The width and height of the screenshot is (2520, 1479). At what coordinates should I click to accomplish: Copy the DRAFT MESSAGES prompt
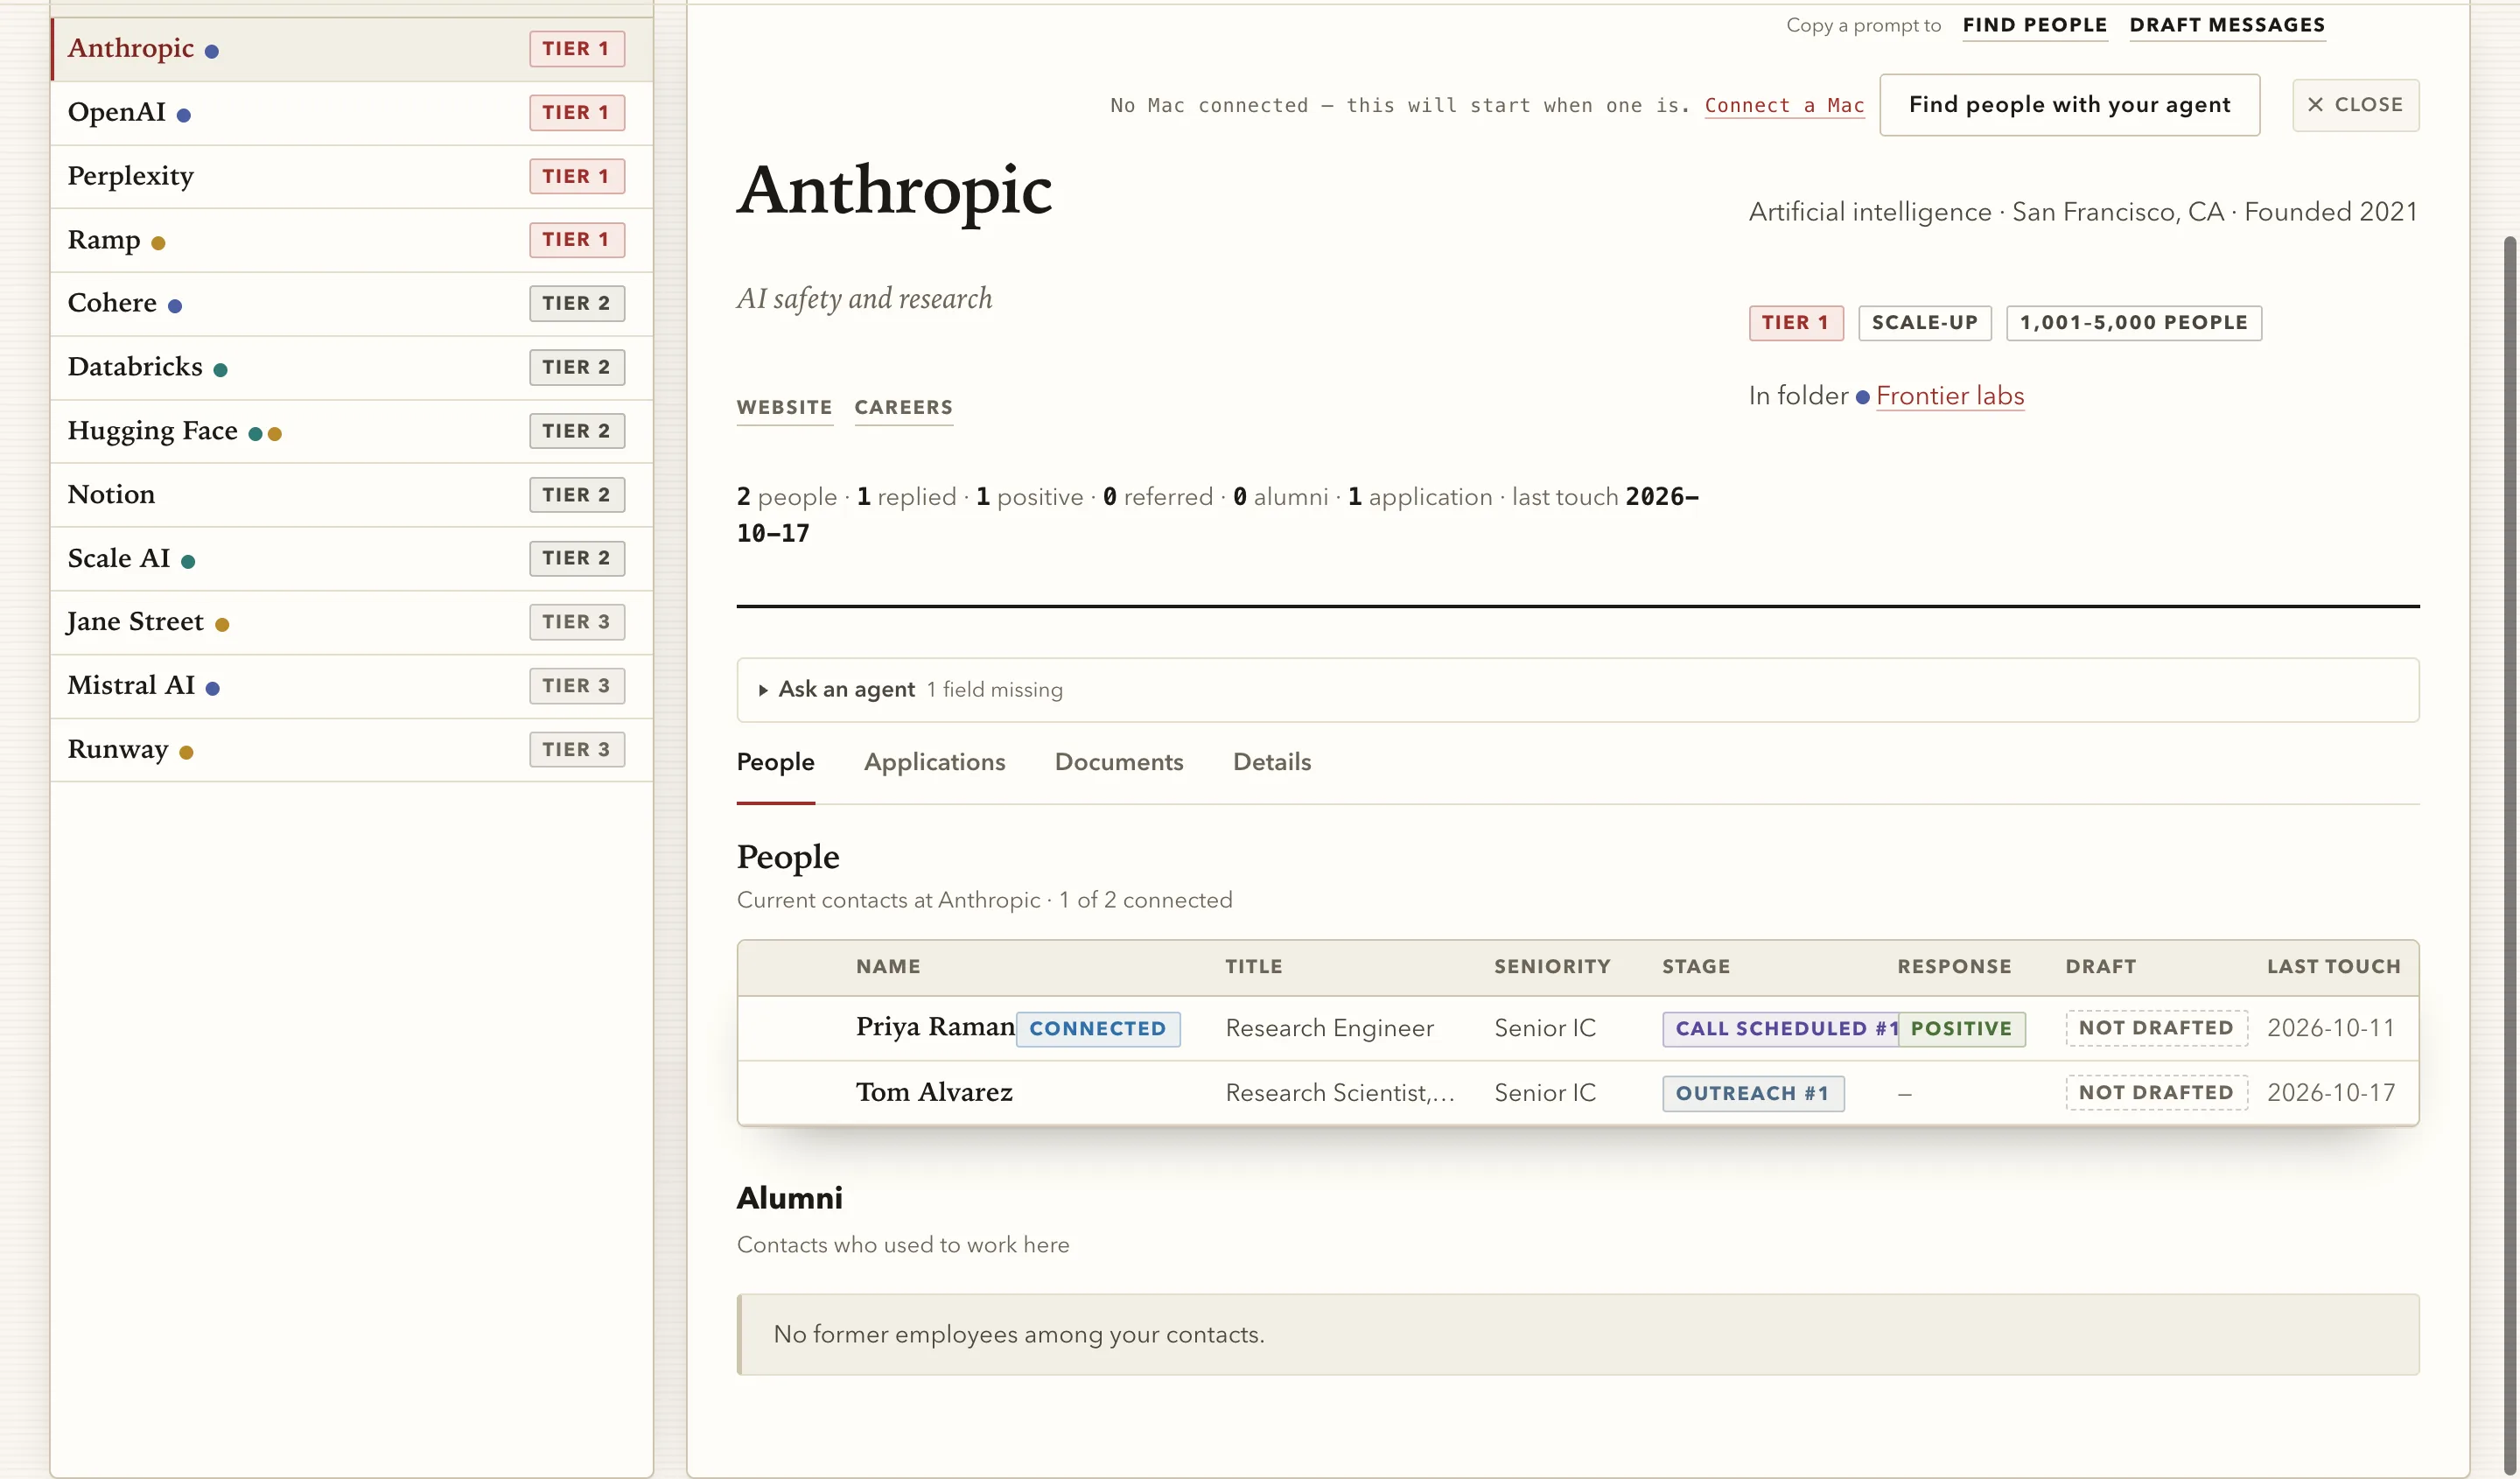(x=2227, y=25)
